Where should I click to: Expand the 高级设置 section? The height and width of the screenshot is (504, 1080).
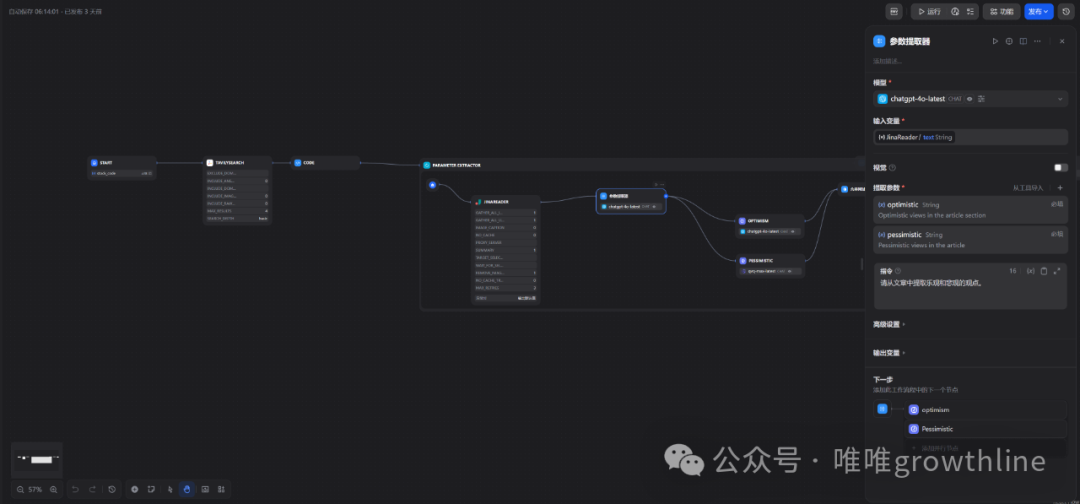pos(889,324)
